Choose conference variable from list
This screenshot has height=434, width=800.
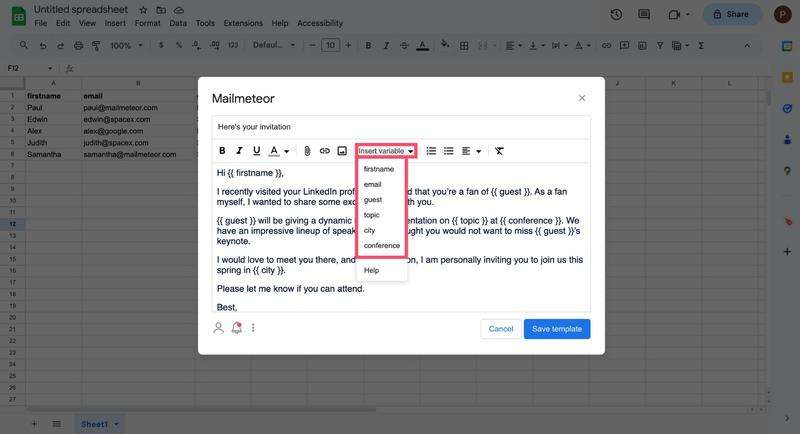point(382,245)
